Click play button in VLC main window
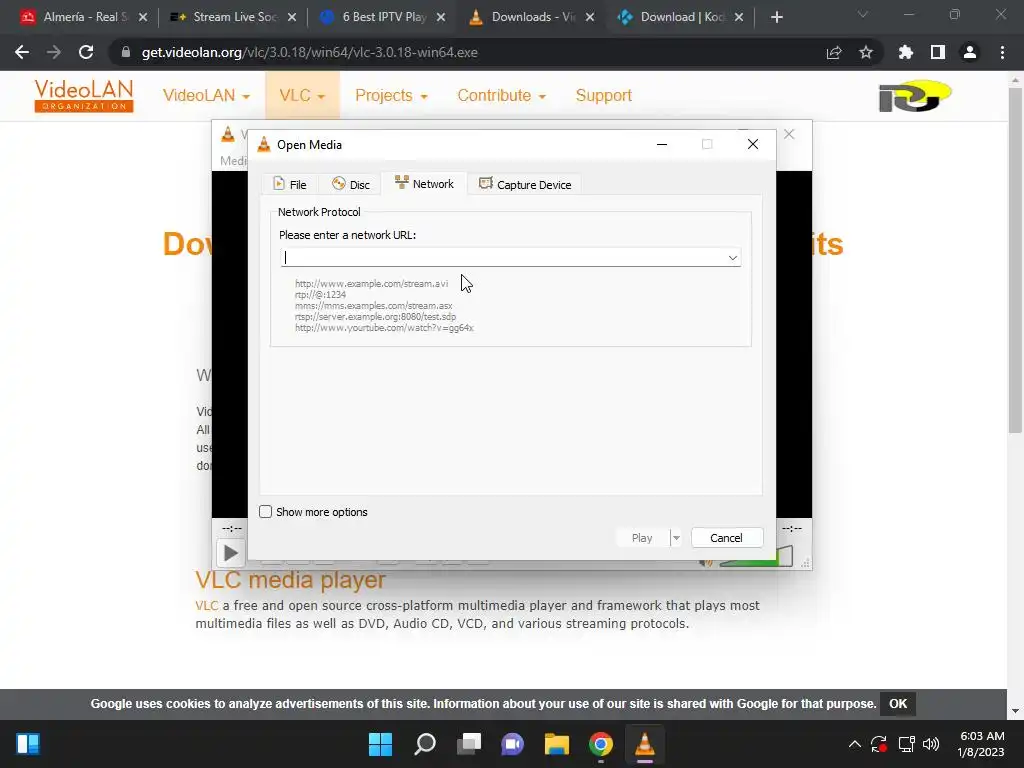The image size is (1024, 768). 231,554
